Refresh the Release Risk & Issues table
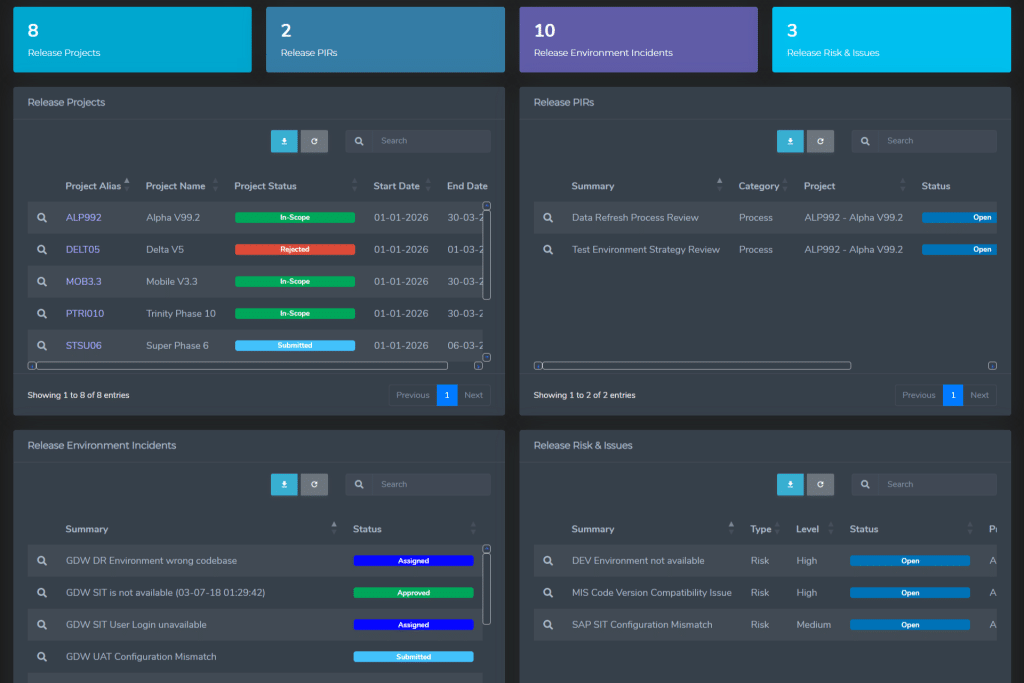The width and height of the screenshot is (1024, 683). pyautogui.click(x=820, y=484)
